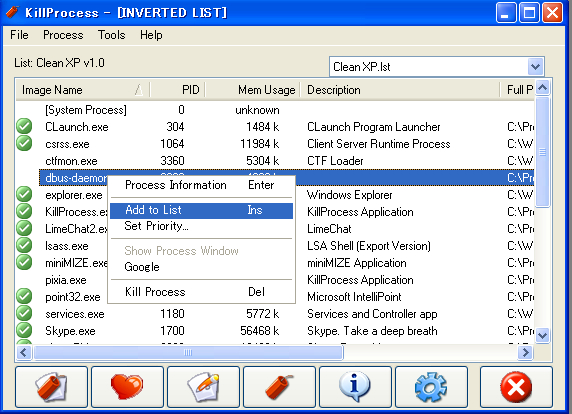Click the blue info bubble button
The height and width of the screenshot is (414, 572).
[x=355, y=387]
